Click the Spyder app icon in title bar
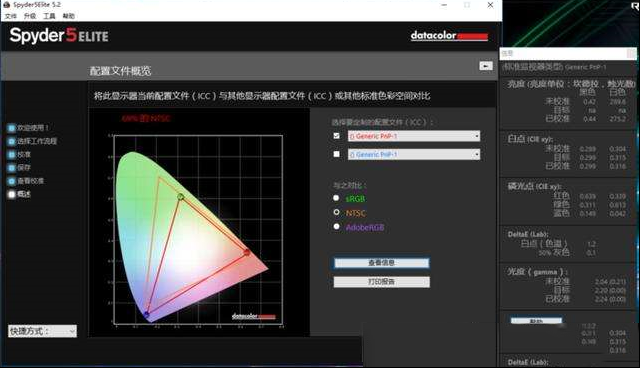 point(7,5)
